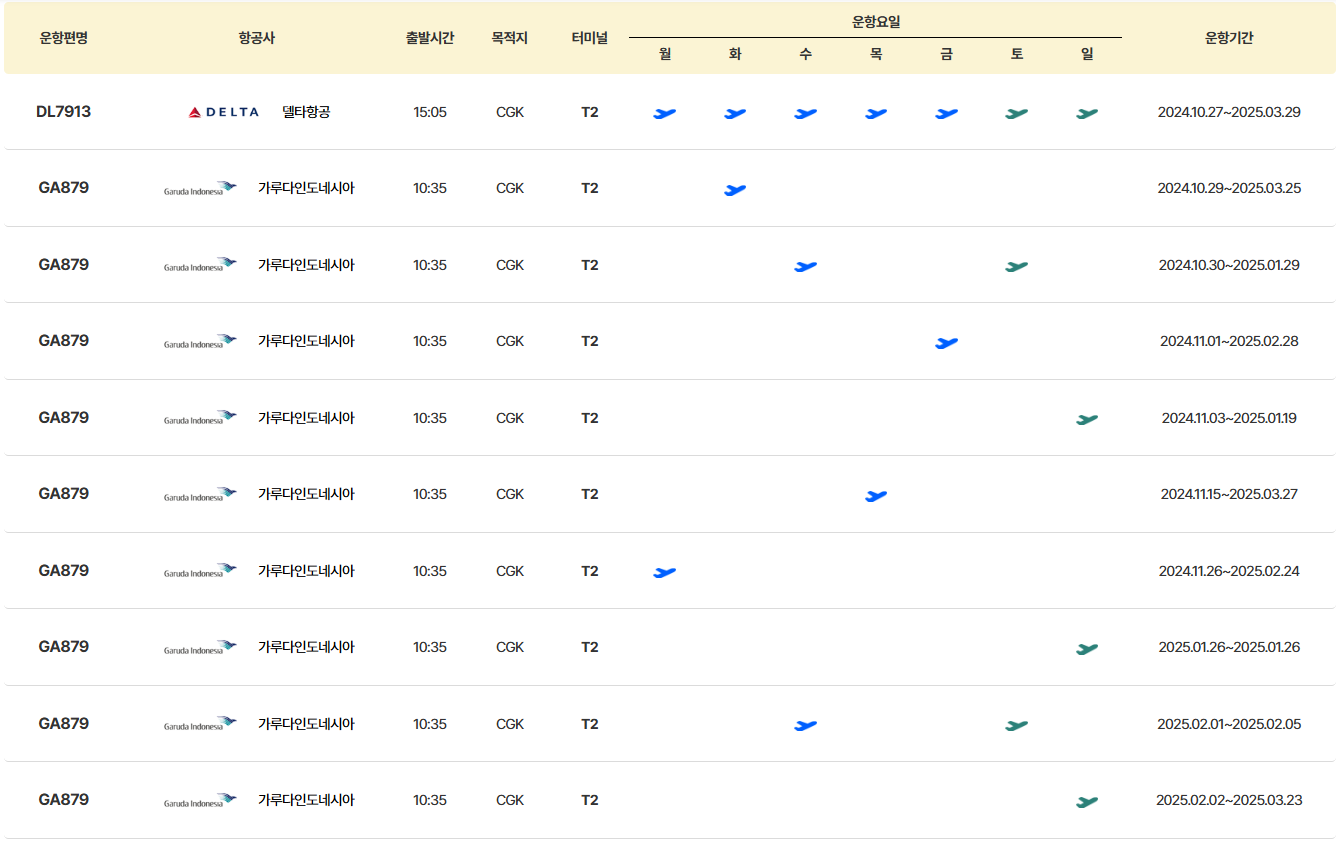Click DL7913's Friday (금) plane icon
The height and width of the screenshot is (842, 1336).
pos(947,114)
